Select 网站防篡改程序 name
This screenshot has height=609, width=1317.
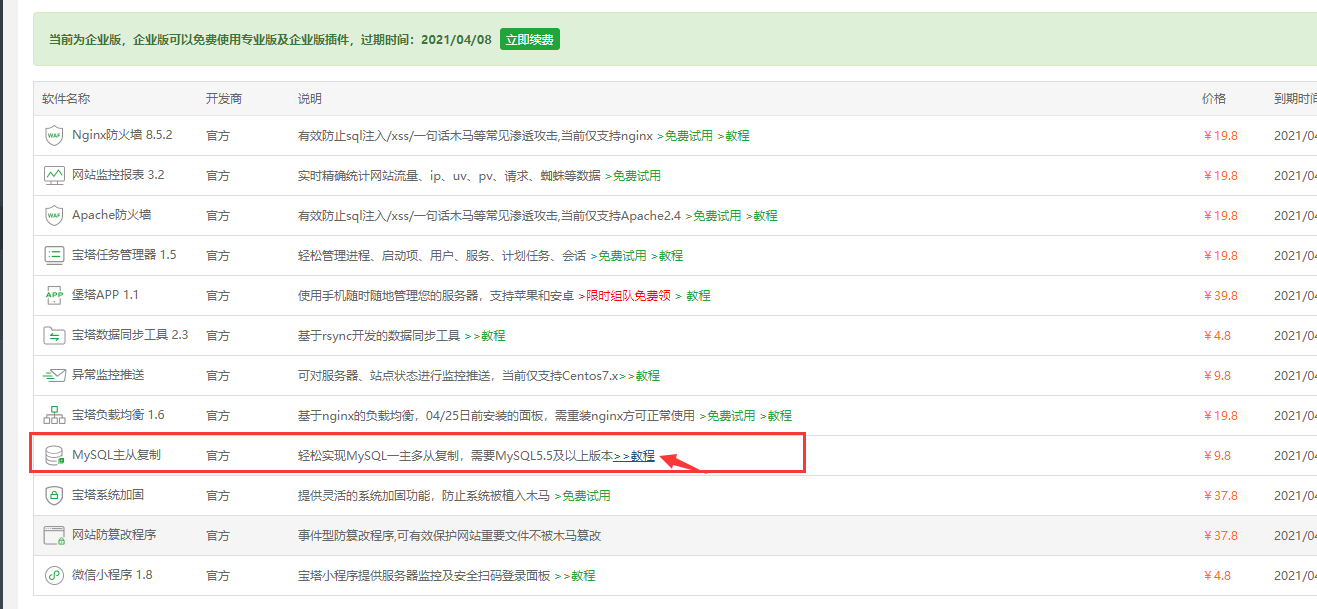(x=114, y=535)
